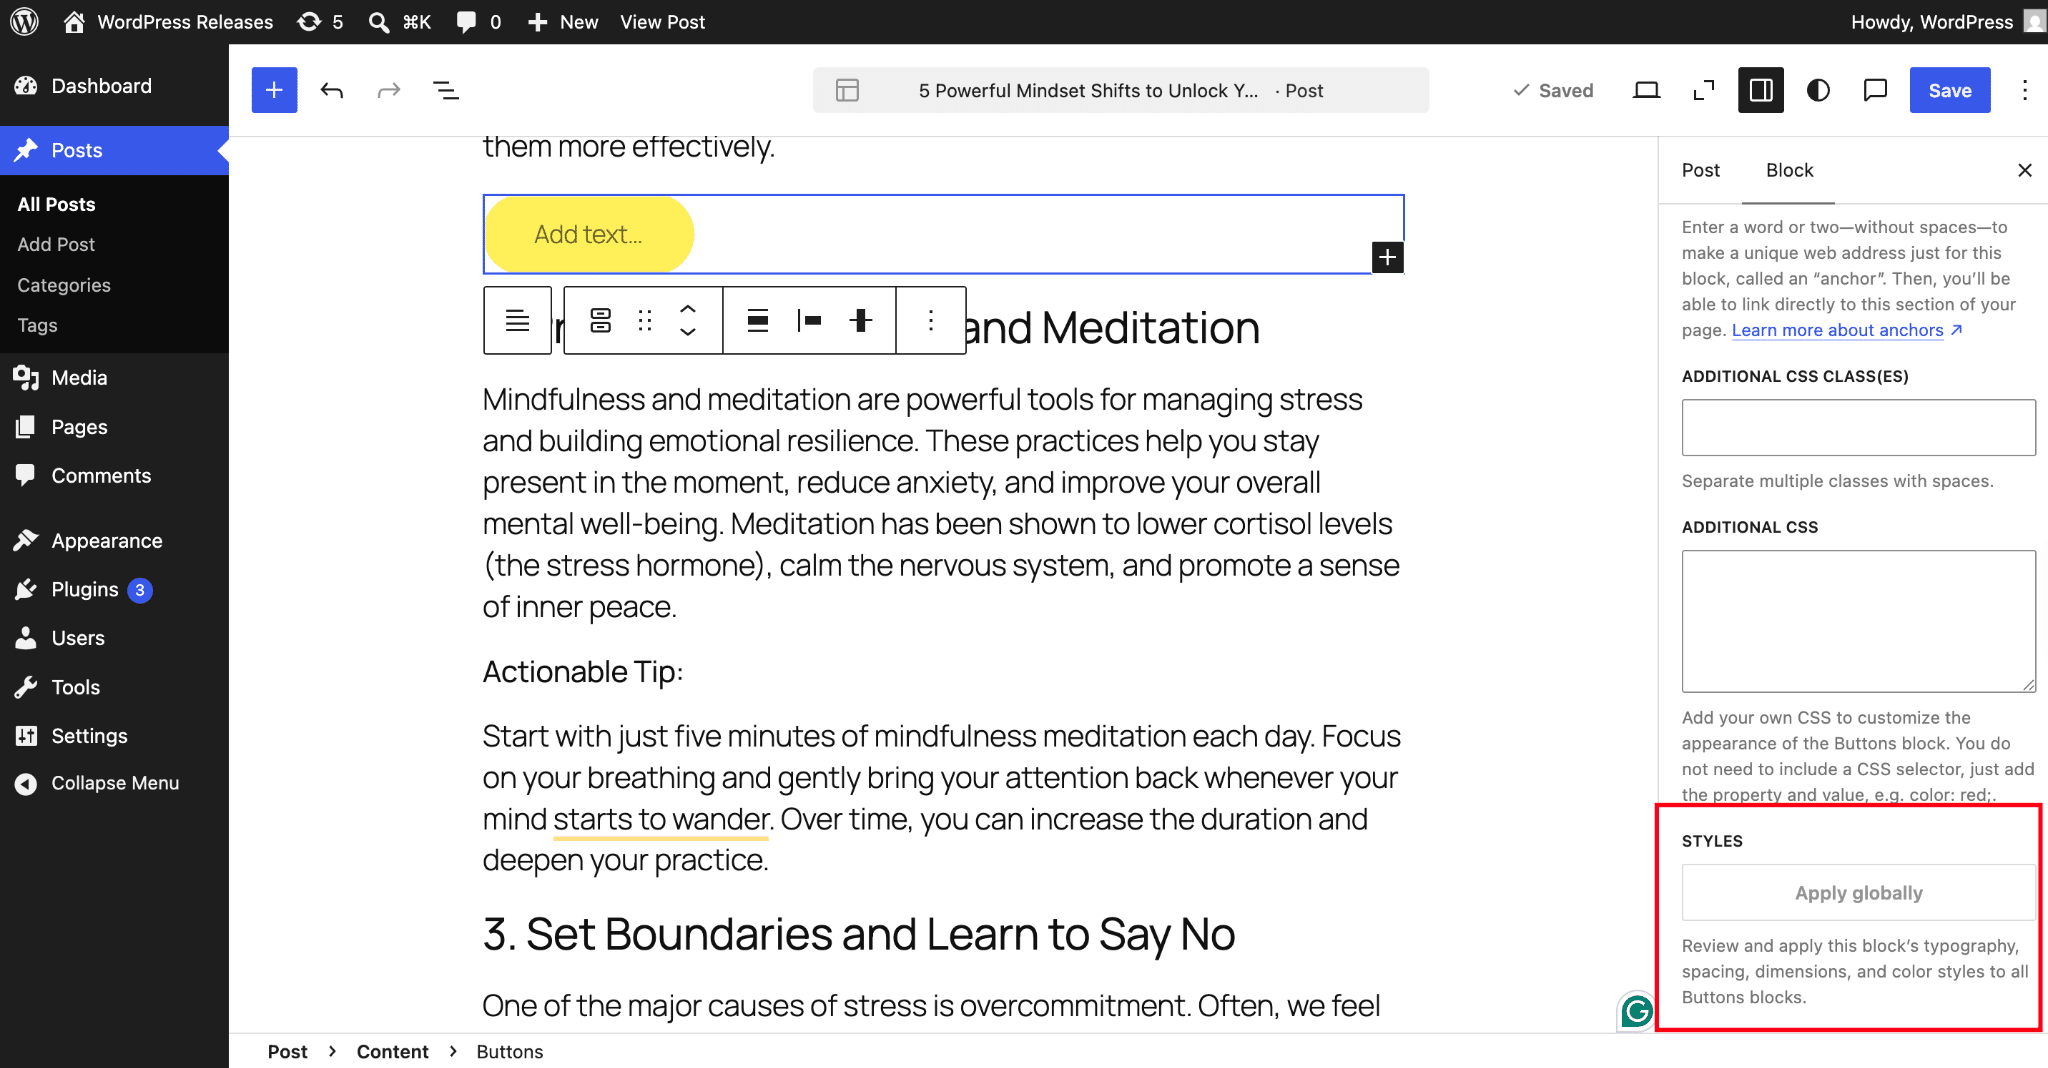Grab the block drag handle
This screenshot has height=1068, width=2048.
pos(645,320)
